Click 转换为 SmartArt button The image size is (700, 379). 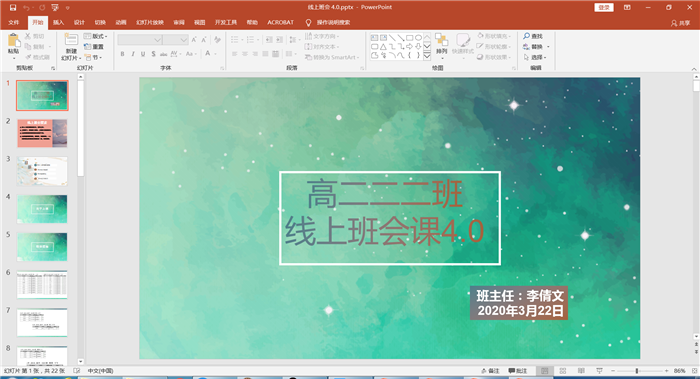point(333,57)
